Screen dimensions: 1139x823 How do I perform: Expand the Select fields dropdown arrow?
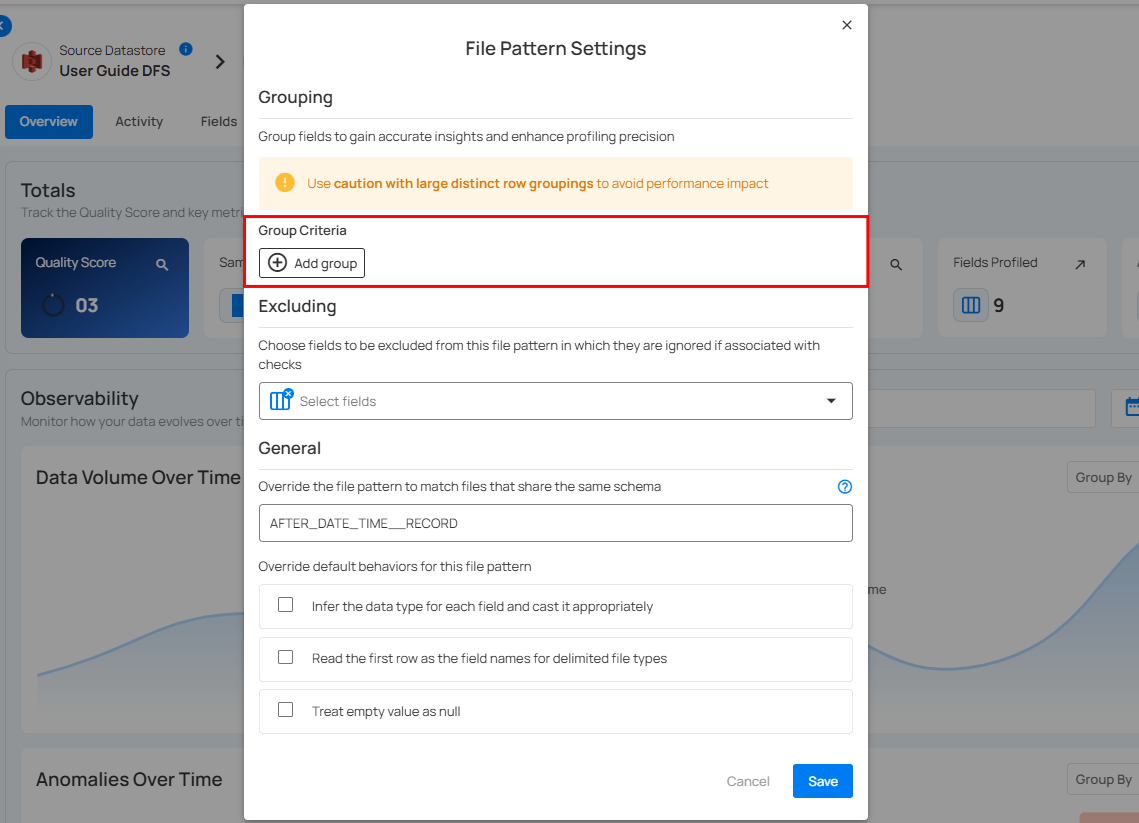(x=831, y=401)
